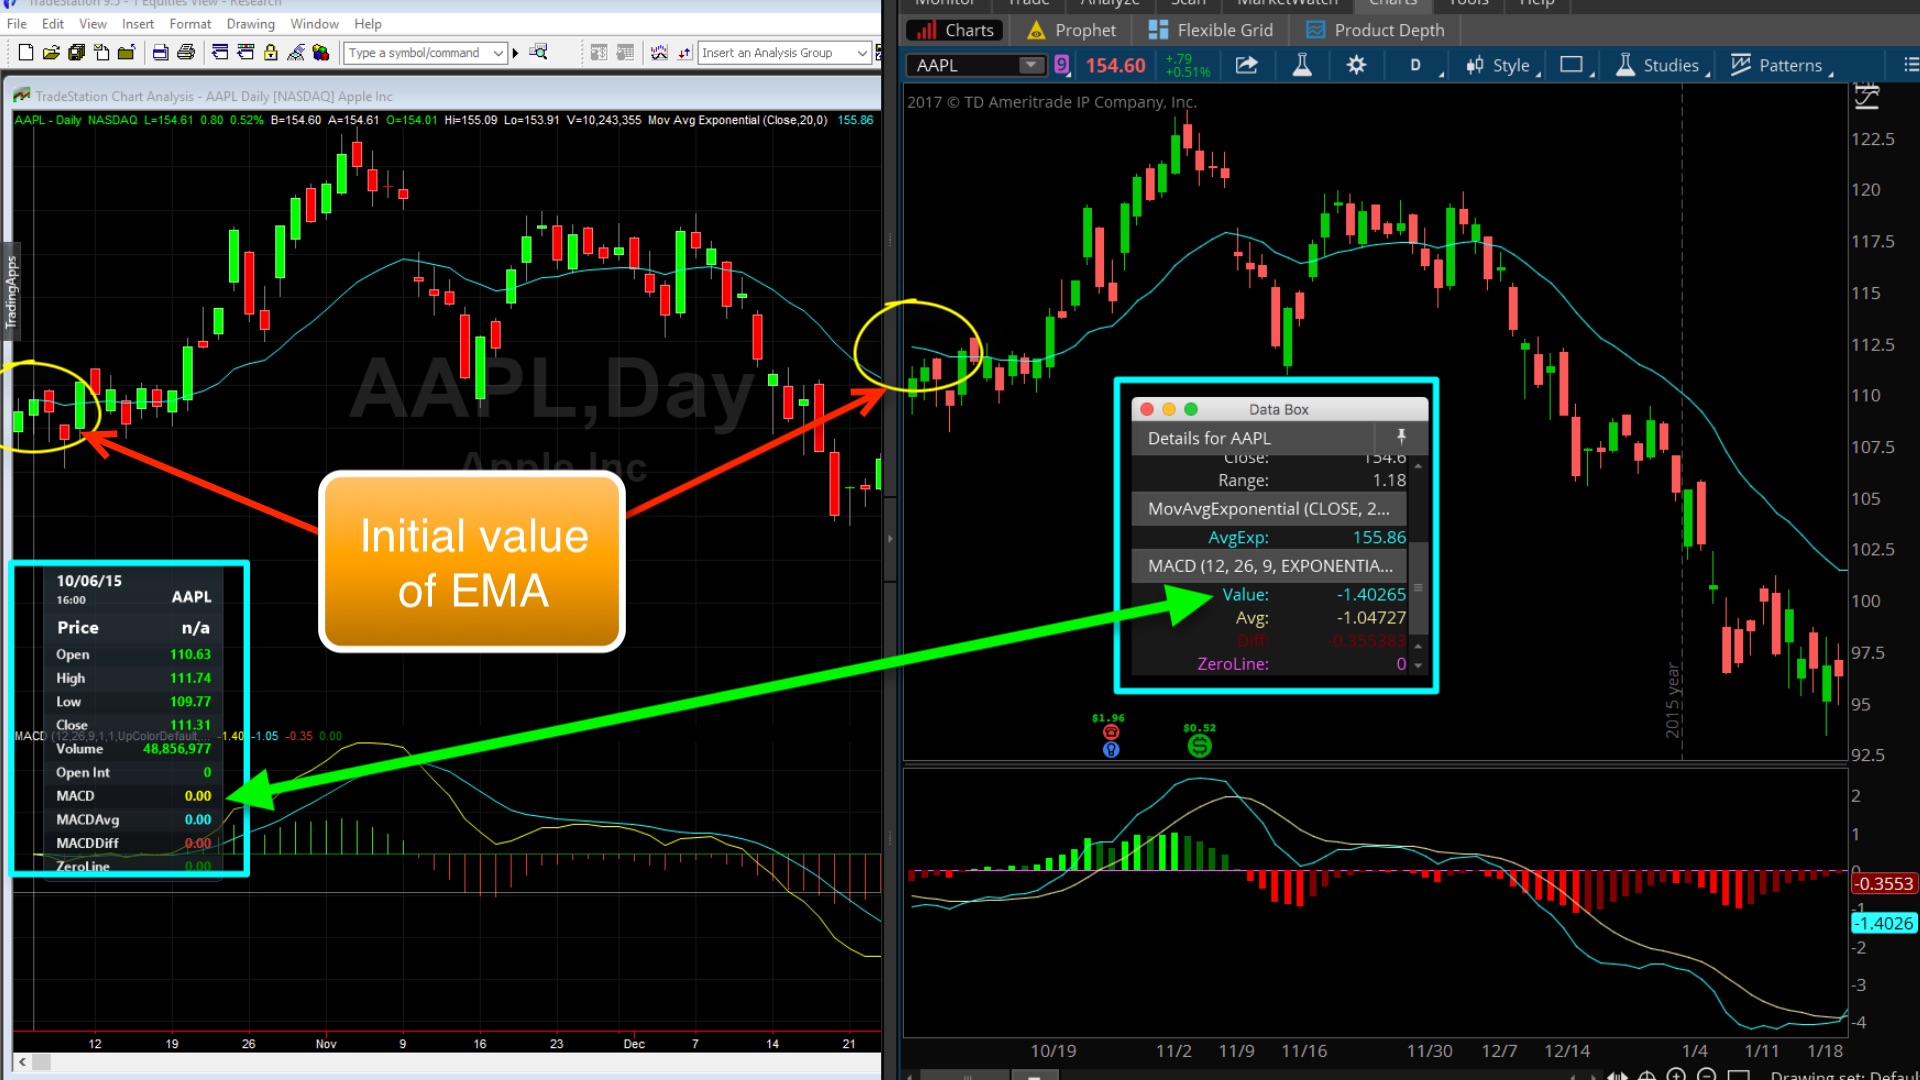
Task: Click the open folder icon in TradeStation
Action: [x=51, y=53]
